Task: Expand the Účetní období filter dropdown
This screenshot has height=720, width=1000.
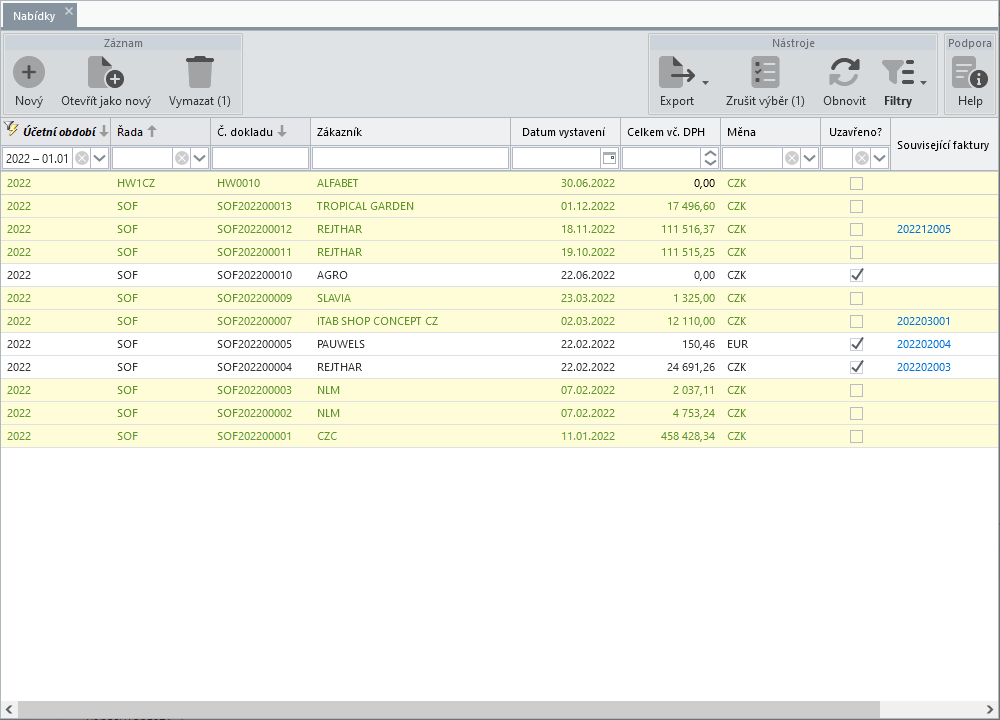Action: (x=99, y=158)
